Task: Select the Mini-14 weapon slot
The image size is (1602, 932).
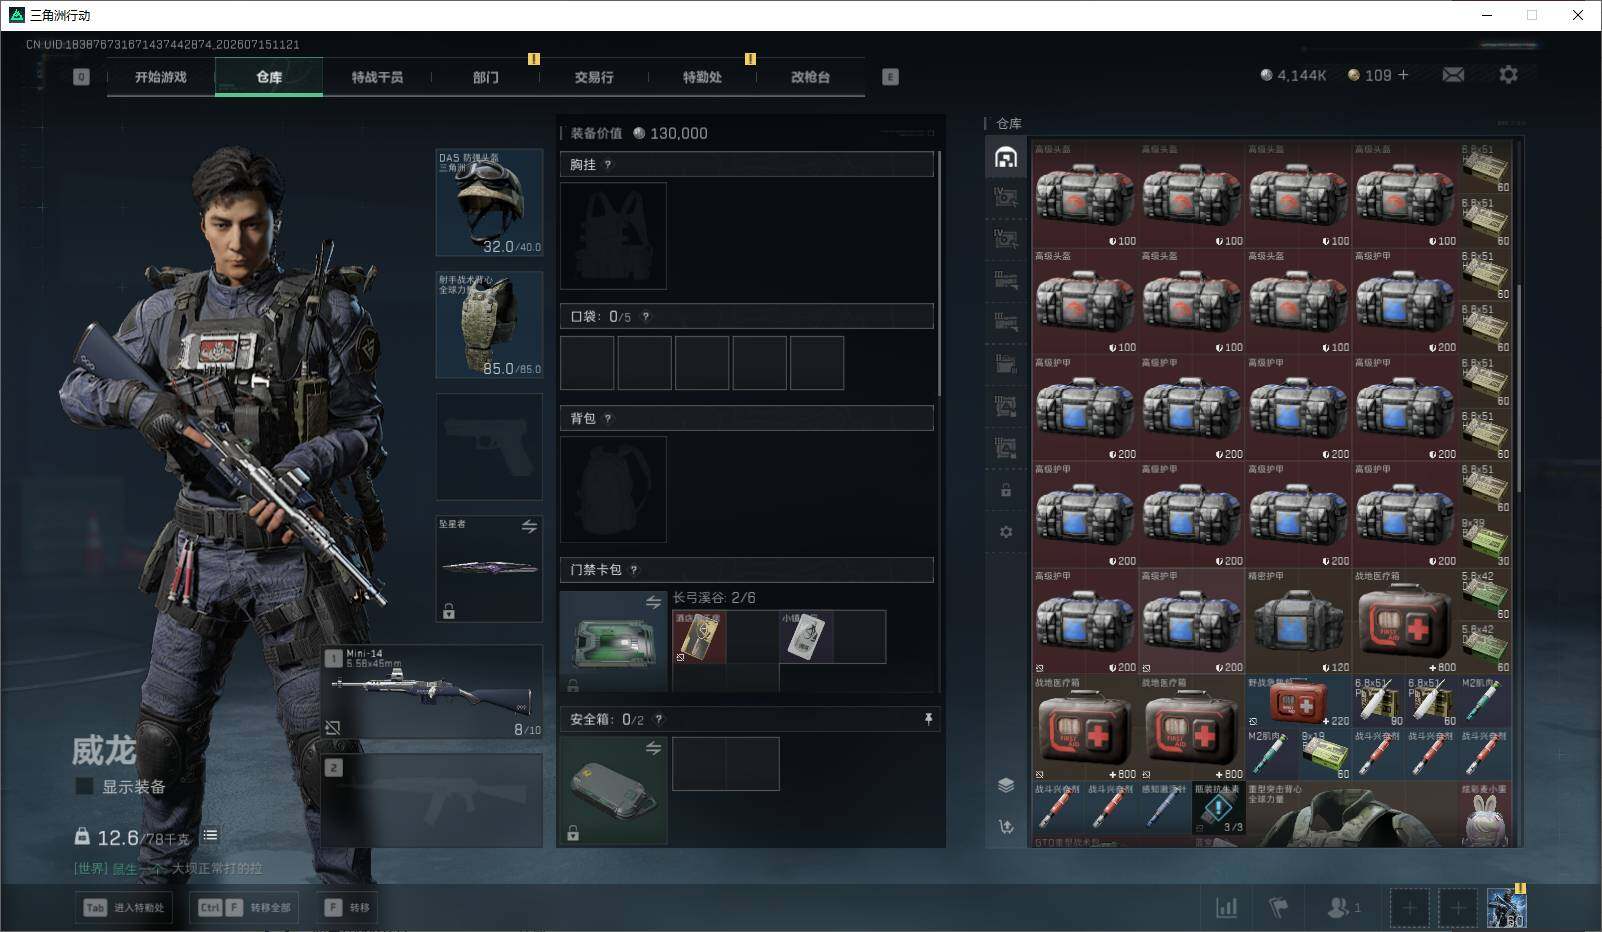Action: click(432, 692)
